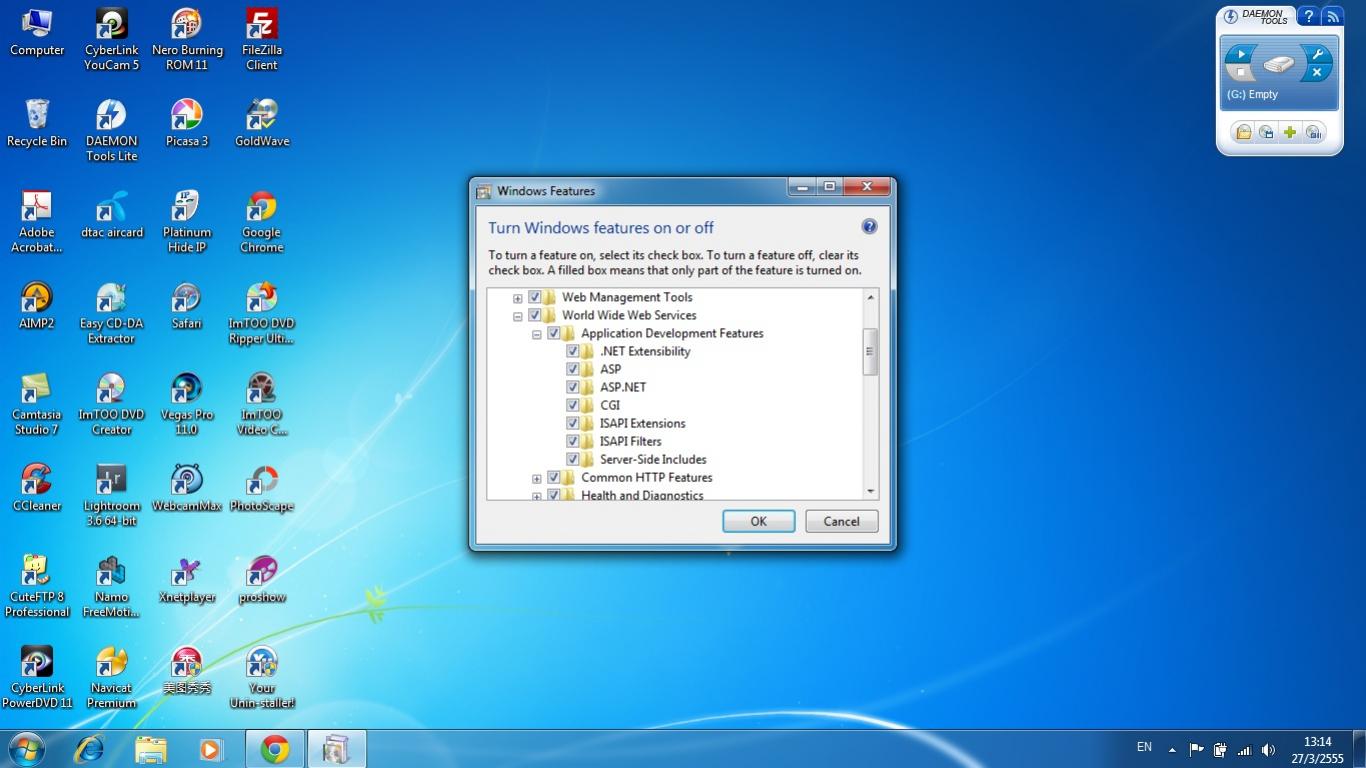Screen dimensions: 1366x768
Task: Expand the Common HTTP Features node
Action: pos(537,478)
